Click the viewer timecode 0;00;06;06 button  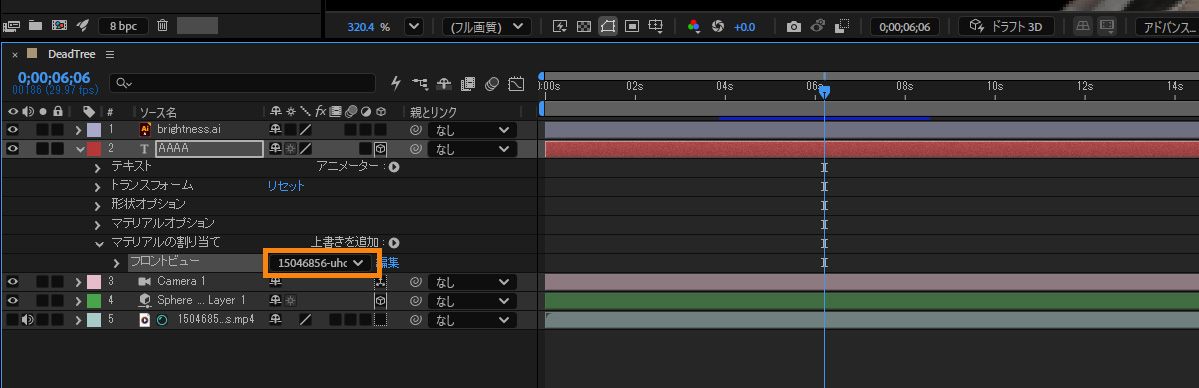point(905,27)
